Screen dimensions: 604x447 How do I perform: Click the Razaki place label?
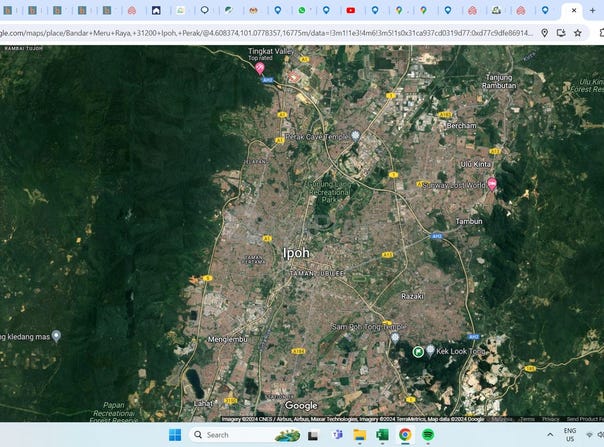[412, 296]
